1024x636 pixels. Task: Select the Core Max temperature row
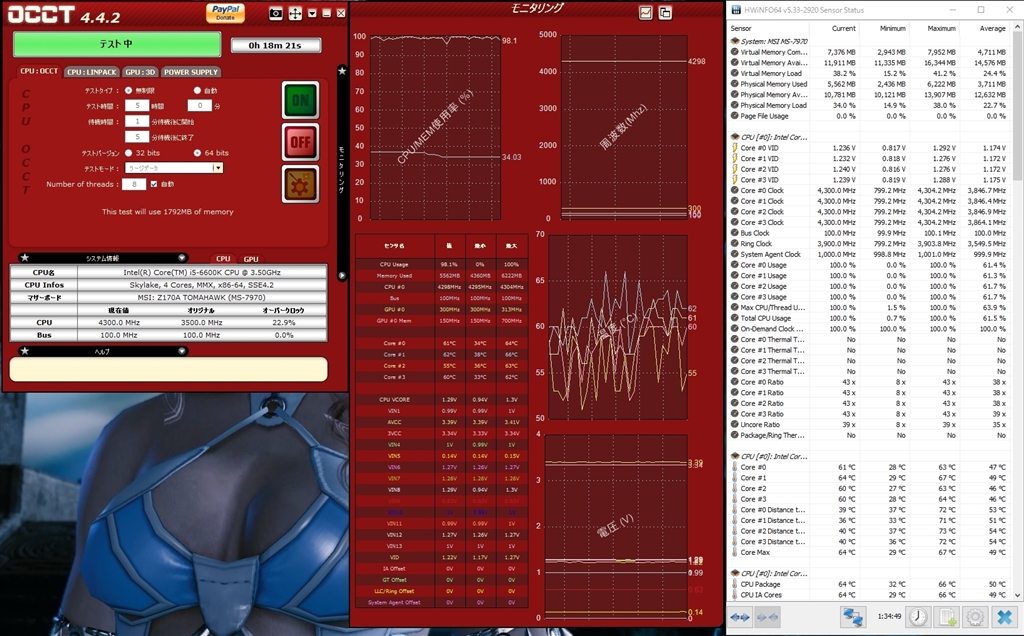[x=869, y=552]
